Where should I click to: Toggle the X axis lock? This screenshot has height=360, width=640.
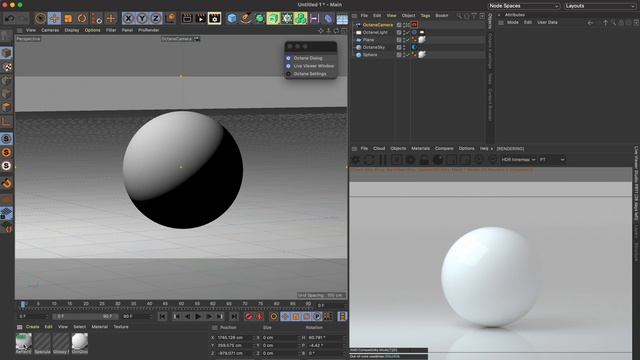click(x=128, y=18)
